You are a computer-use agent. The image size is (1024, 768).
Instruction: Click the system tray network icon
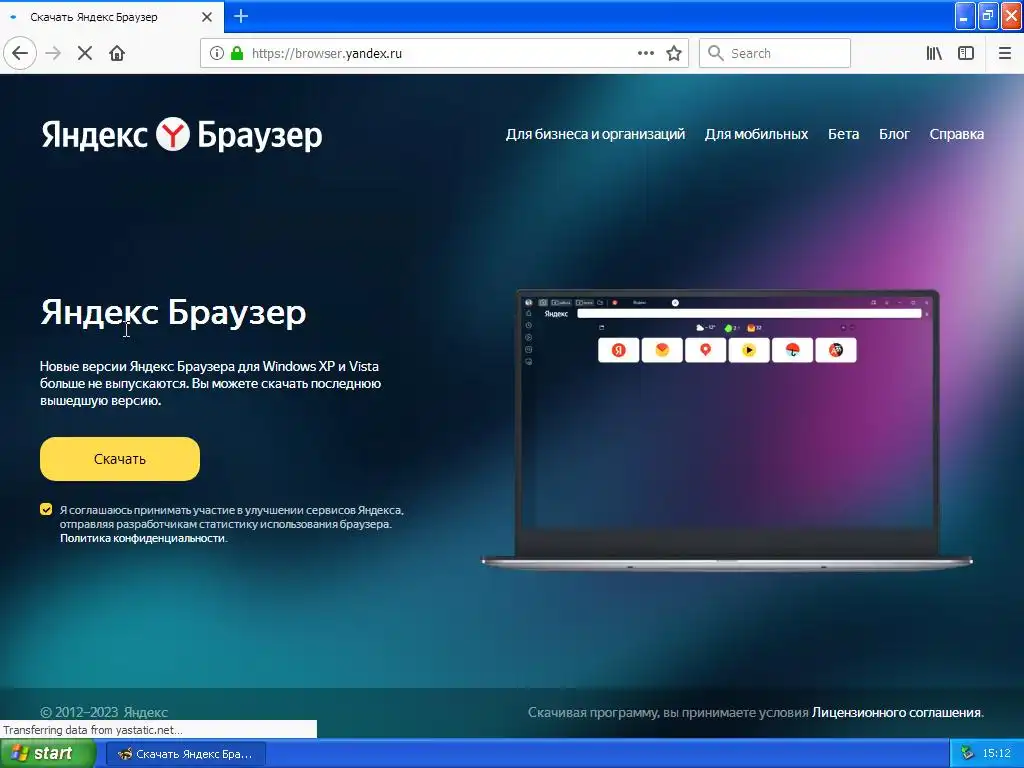point(967,754)
